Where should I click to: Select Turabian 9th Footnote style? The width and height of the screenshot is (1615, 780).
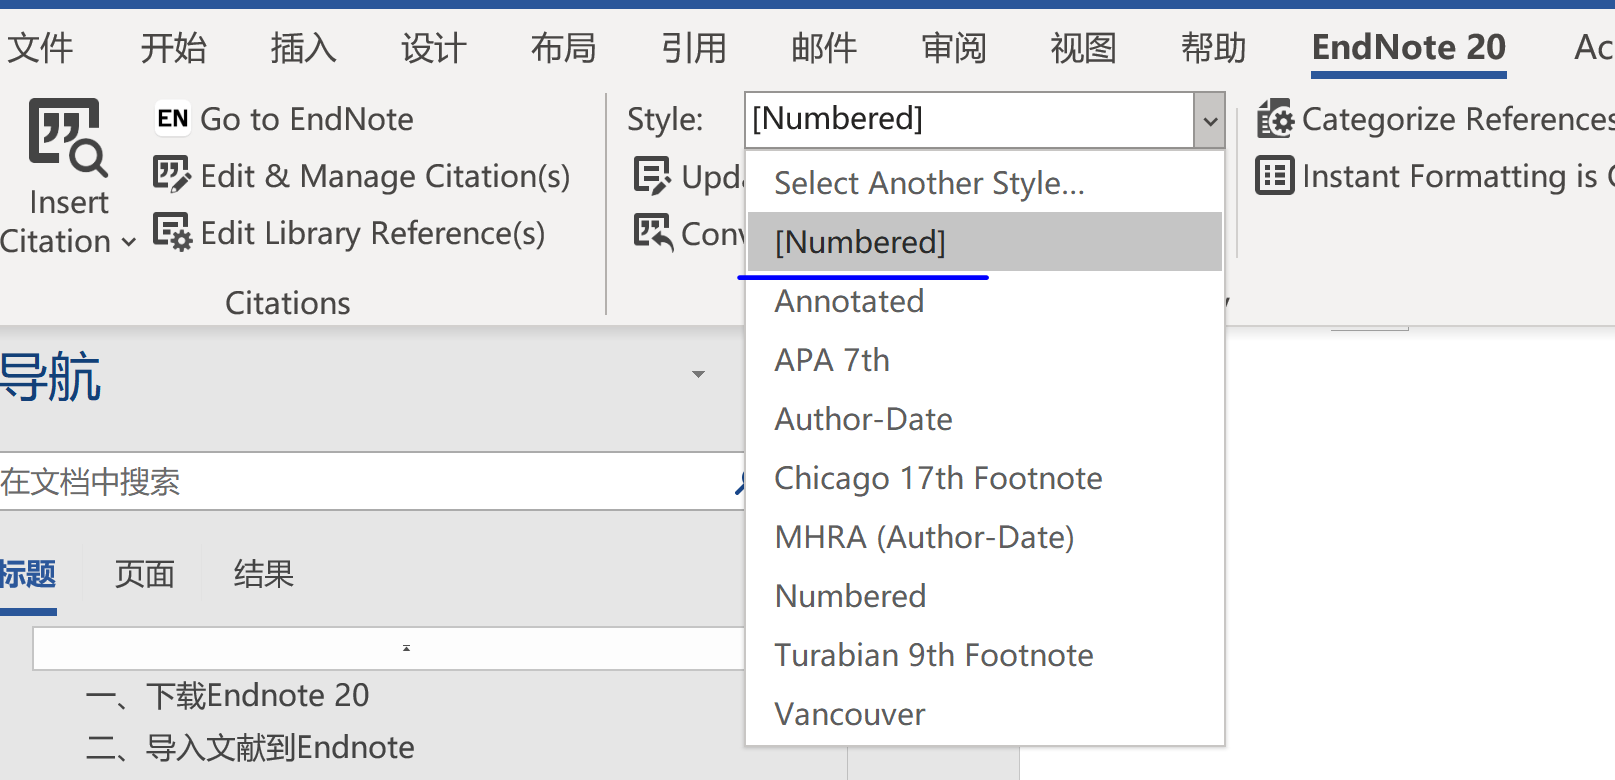pyautogui.click(x=985, y=655)
